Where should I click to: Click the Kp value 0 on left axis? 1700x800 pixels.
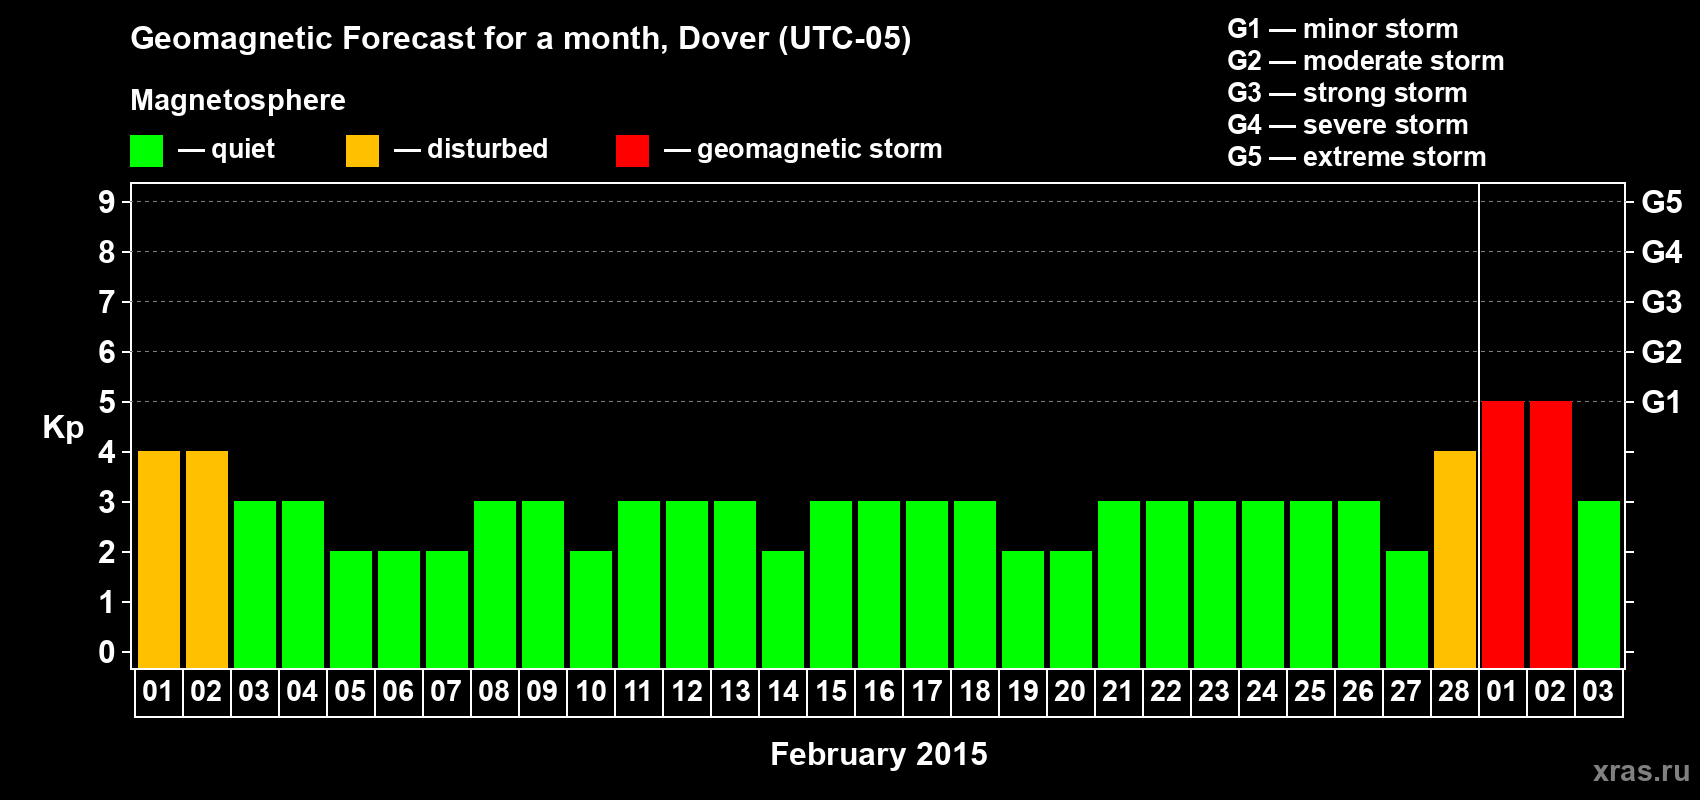(107, 652)
